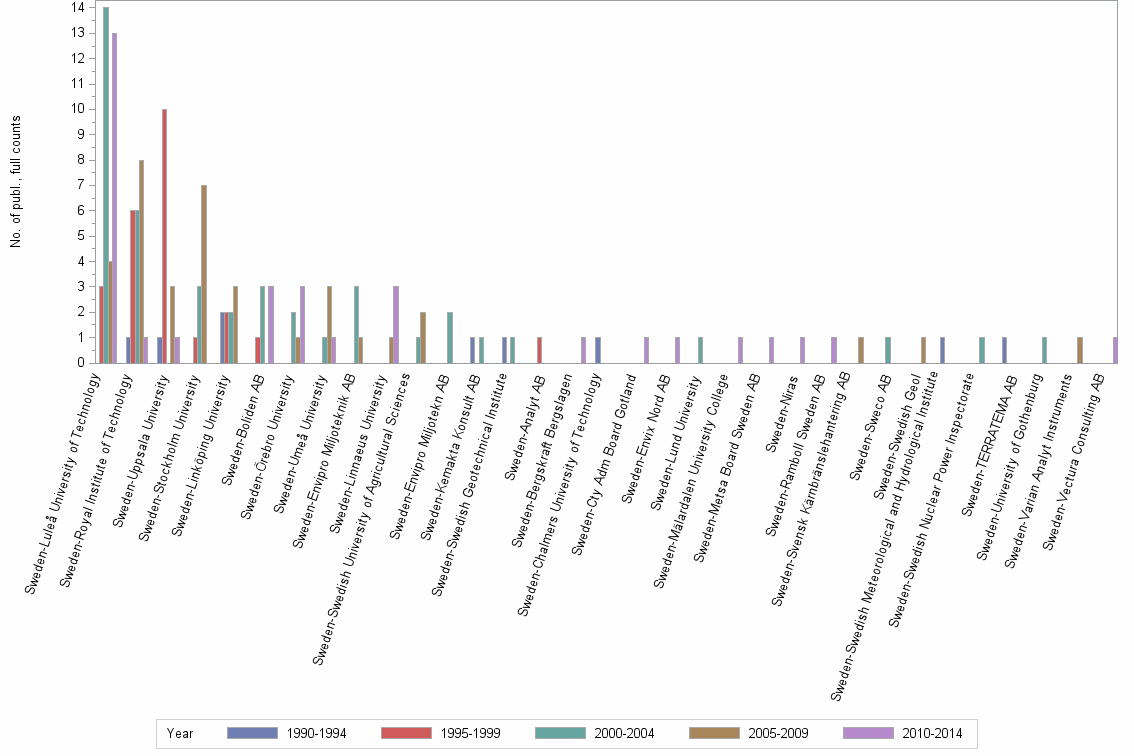Click the teal bar for Sweden-University of Gothenburg
Image resolution: width=1134 pixels, height=756 pixels.
[x=1045, y=350]
